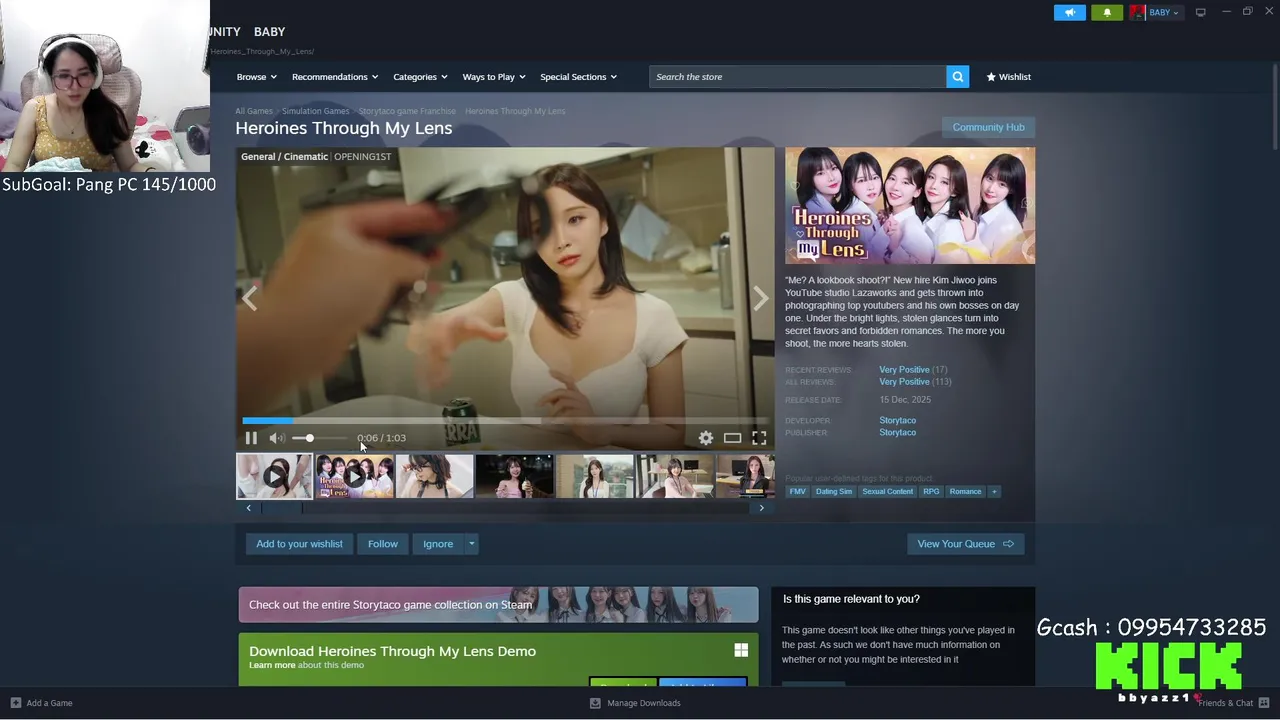Open Friends & Chat
This screenshot has height=720, width=1280.
click(1233, 703)
